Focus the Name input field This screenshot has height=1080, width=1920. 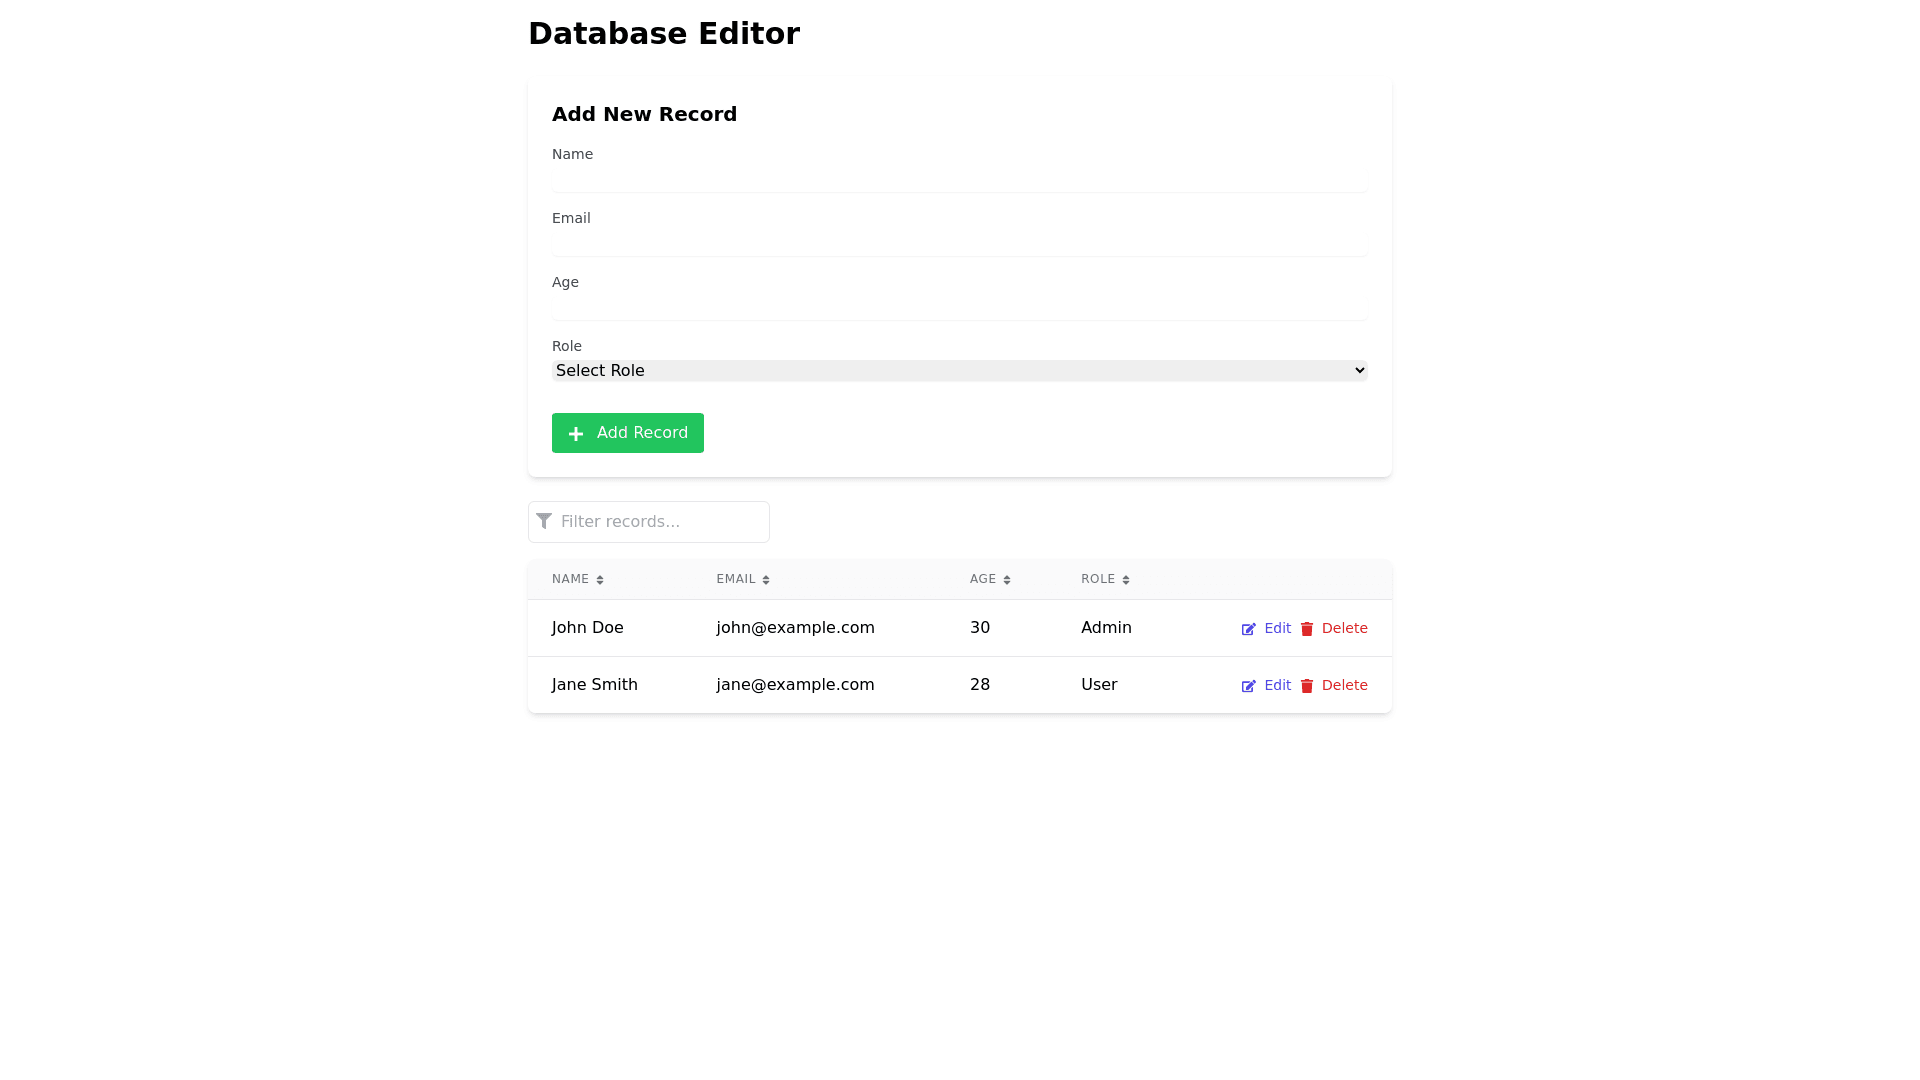pos(958,179)
